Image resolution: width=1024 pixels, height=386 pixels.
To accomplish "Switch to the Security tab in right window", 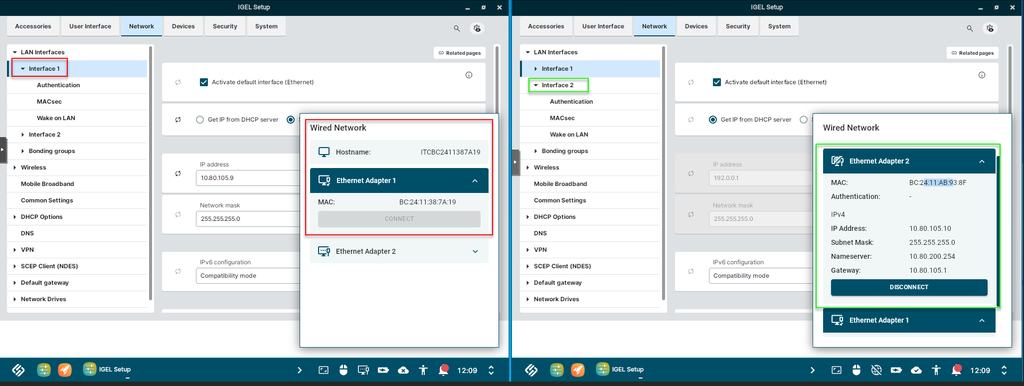I will 738,26.
